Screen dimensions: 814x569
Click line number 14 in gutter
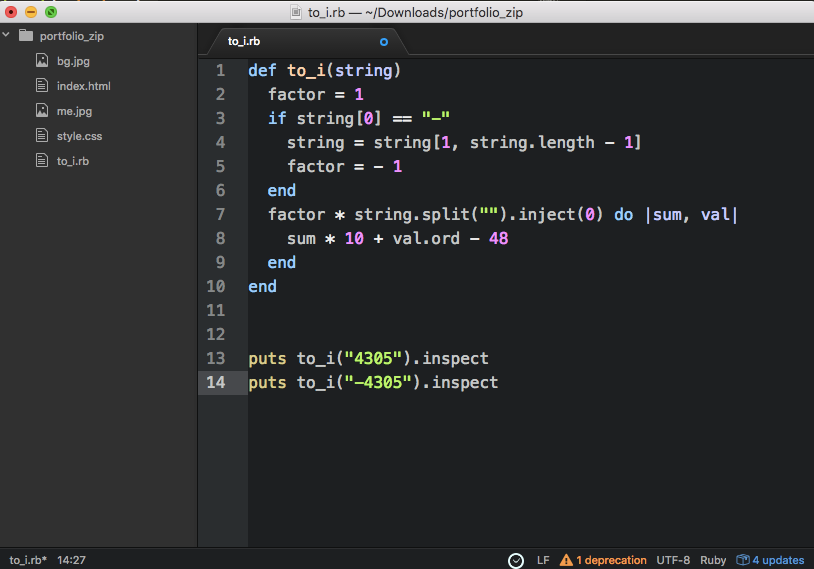216,383
